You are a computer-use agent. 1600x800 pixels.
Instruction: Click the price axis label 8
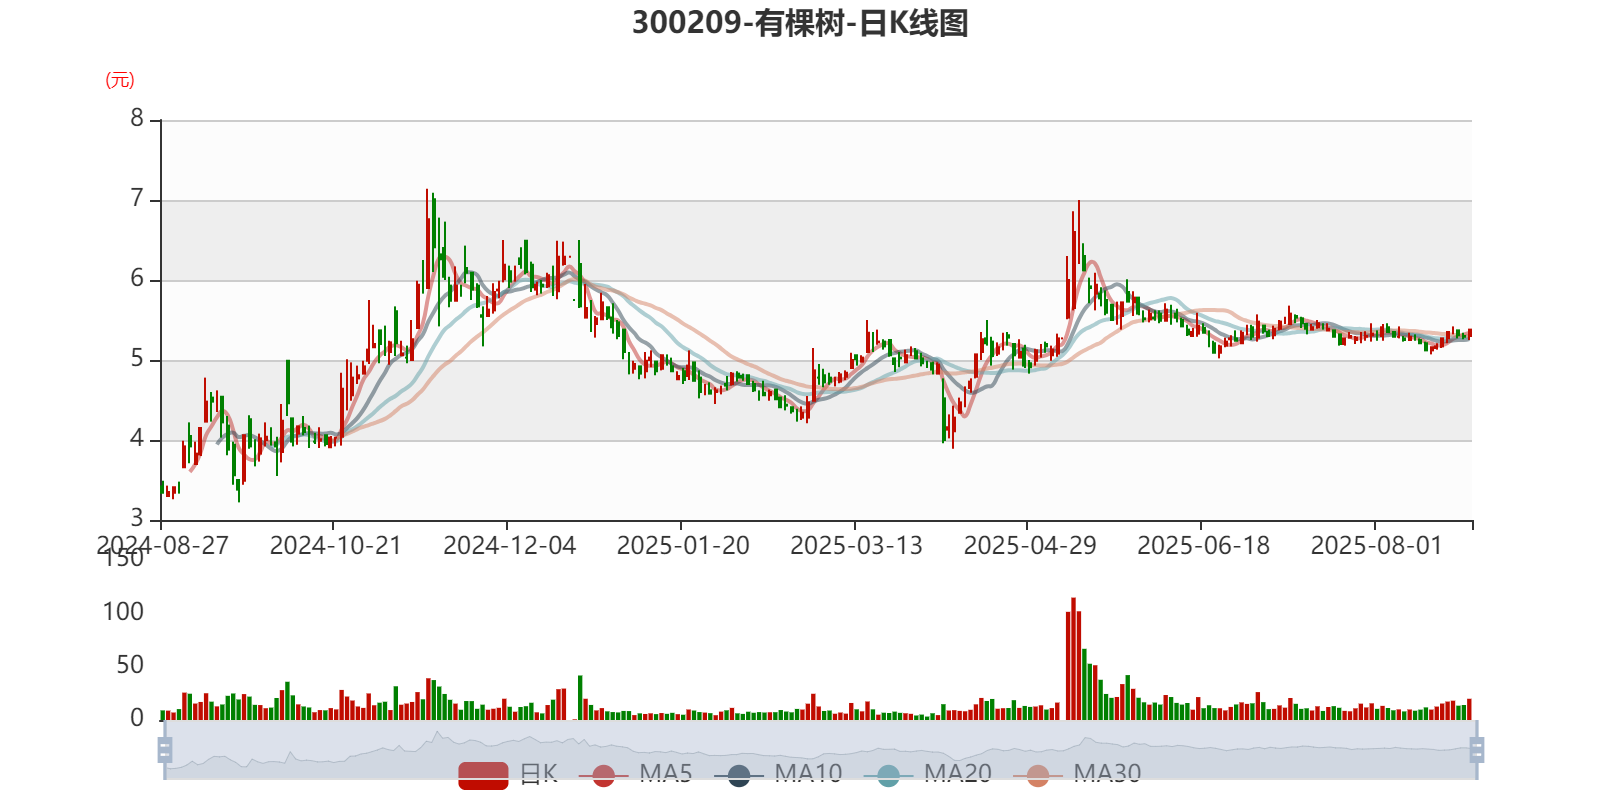coord(137,119)
